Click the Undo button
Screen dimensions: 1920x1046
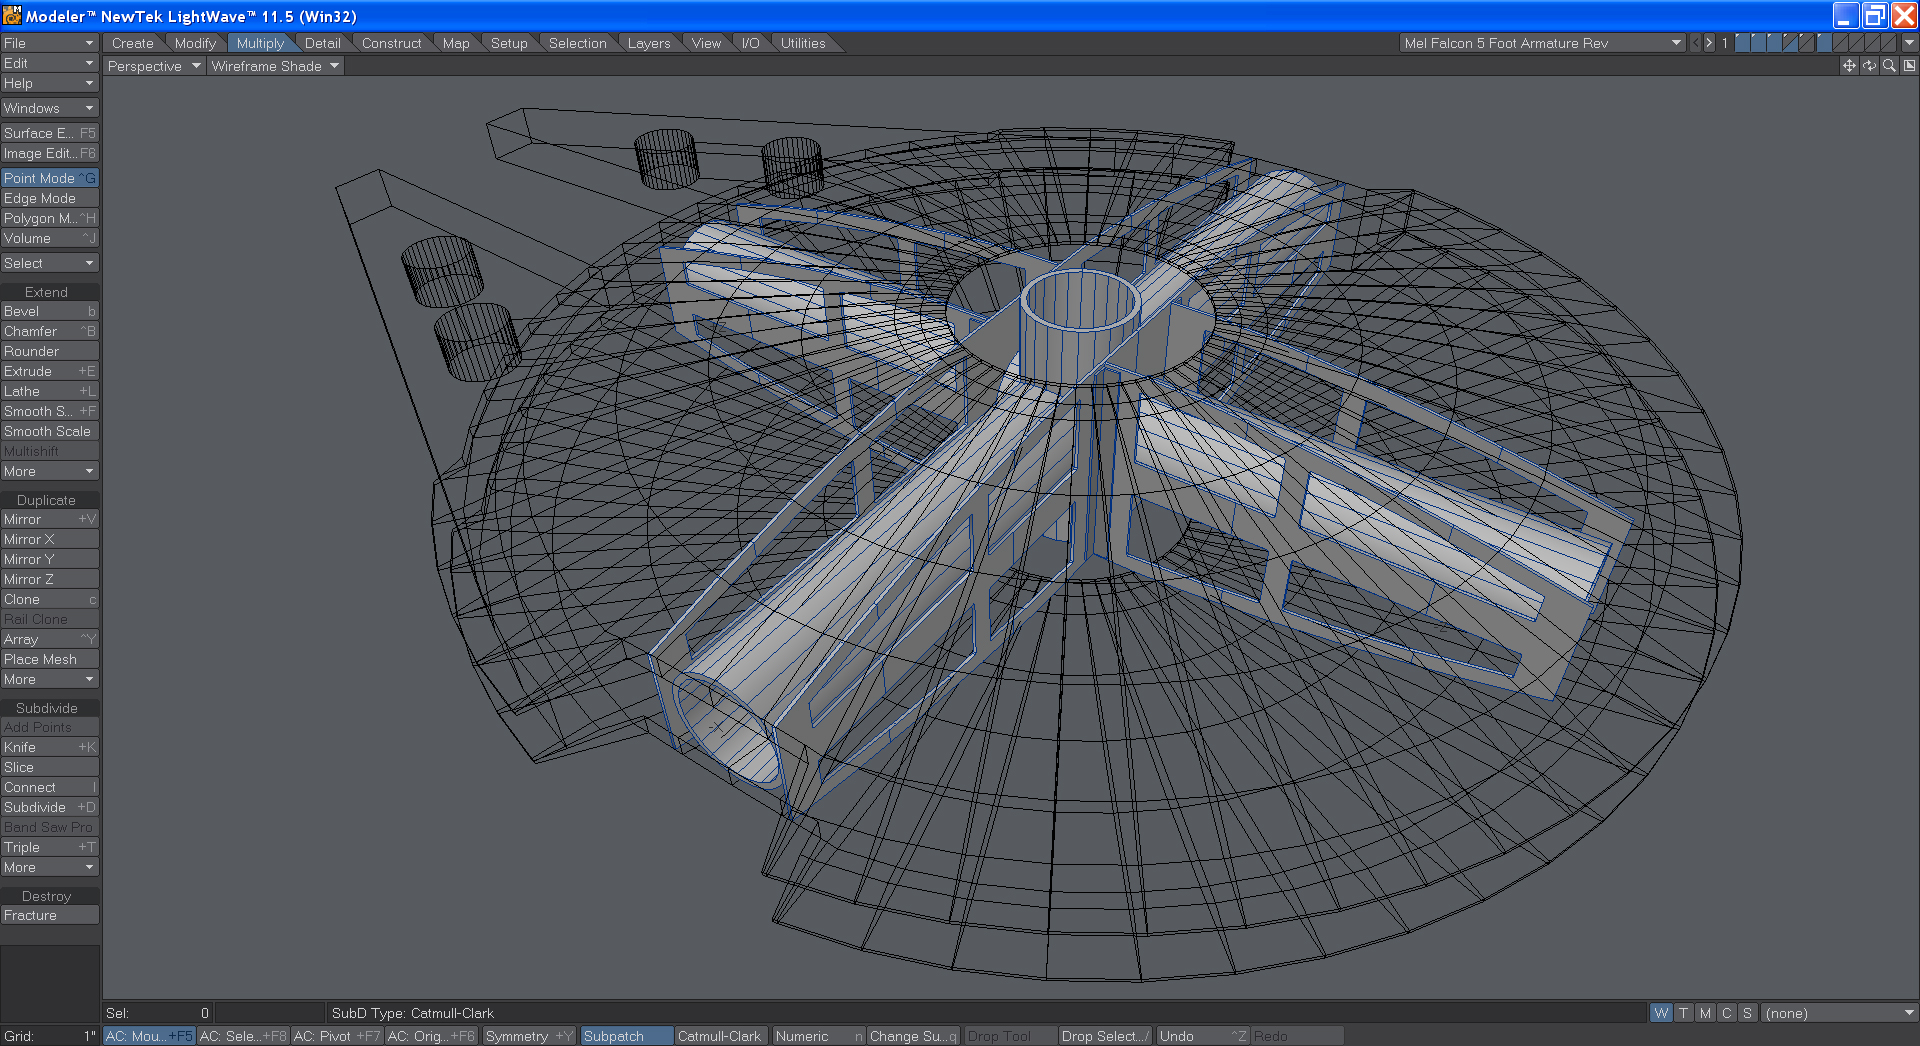(x=1203, y=1036)
